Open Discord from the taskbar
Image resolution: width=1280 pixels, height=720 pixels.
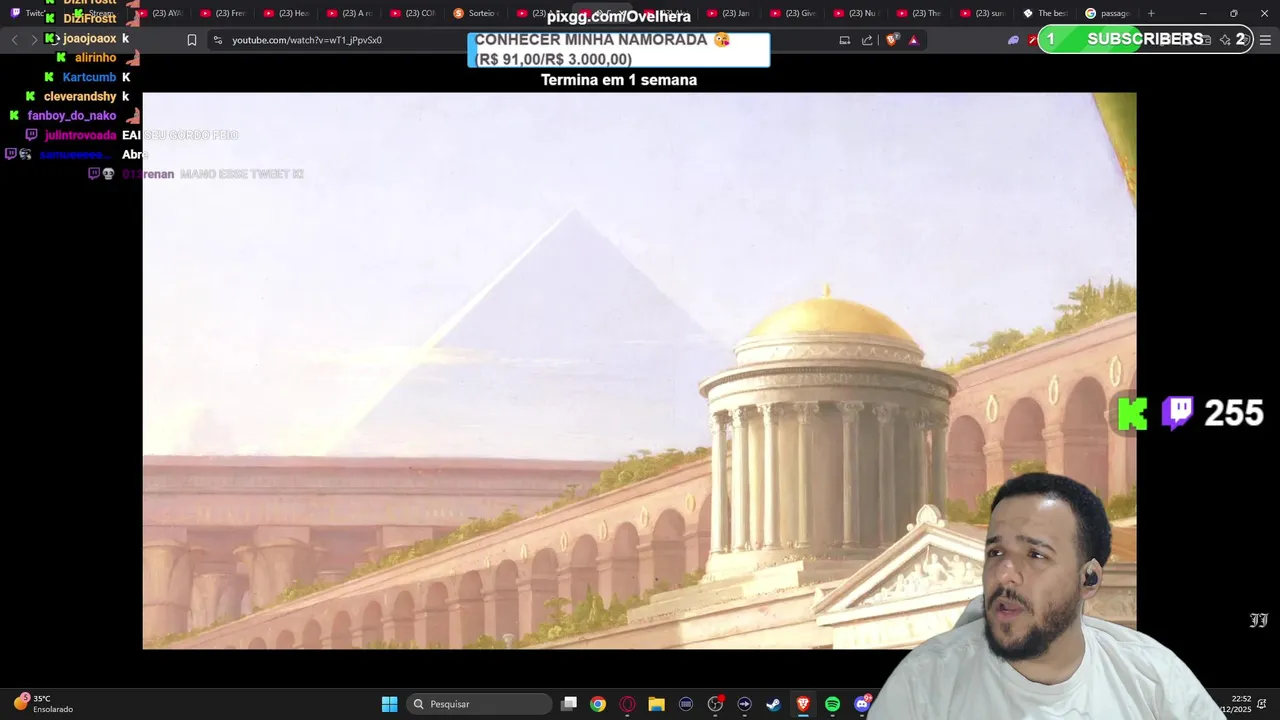[x=862, y=704]
